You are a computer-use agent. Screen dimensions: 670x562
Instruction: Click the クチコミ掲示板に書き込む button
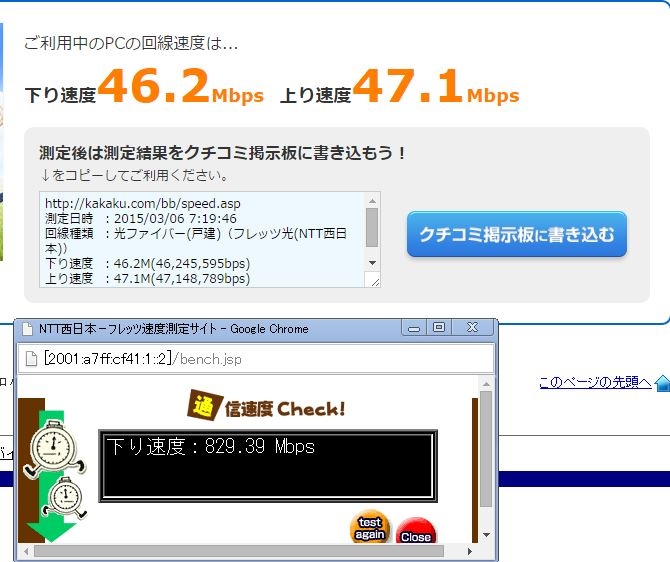[x=517, y=234]
